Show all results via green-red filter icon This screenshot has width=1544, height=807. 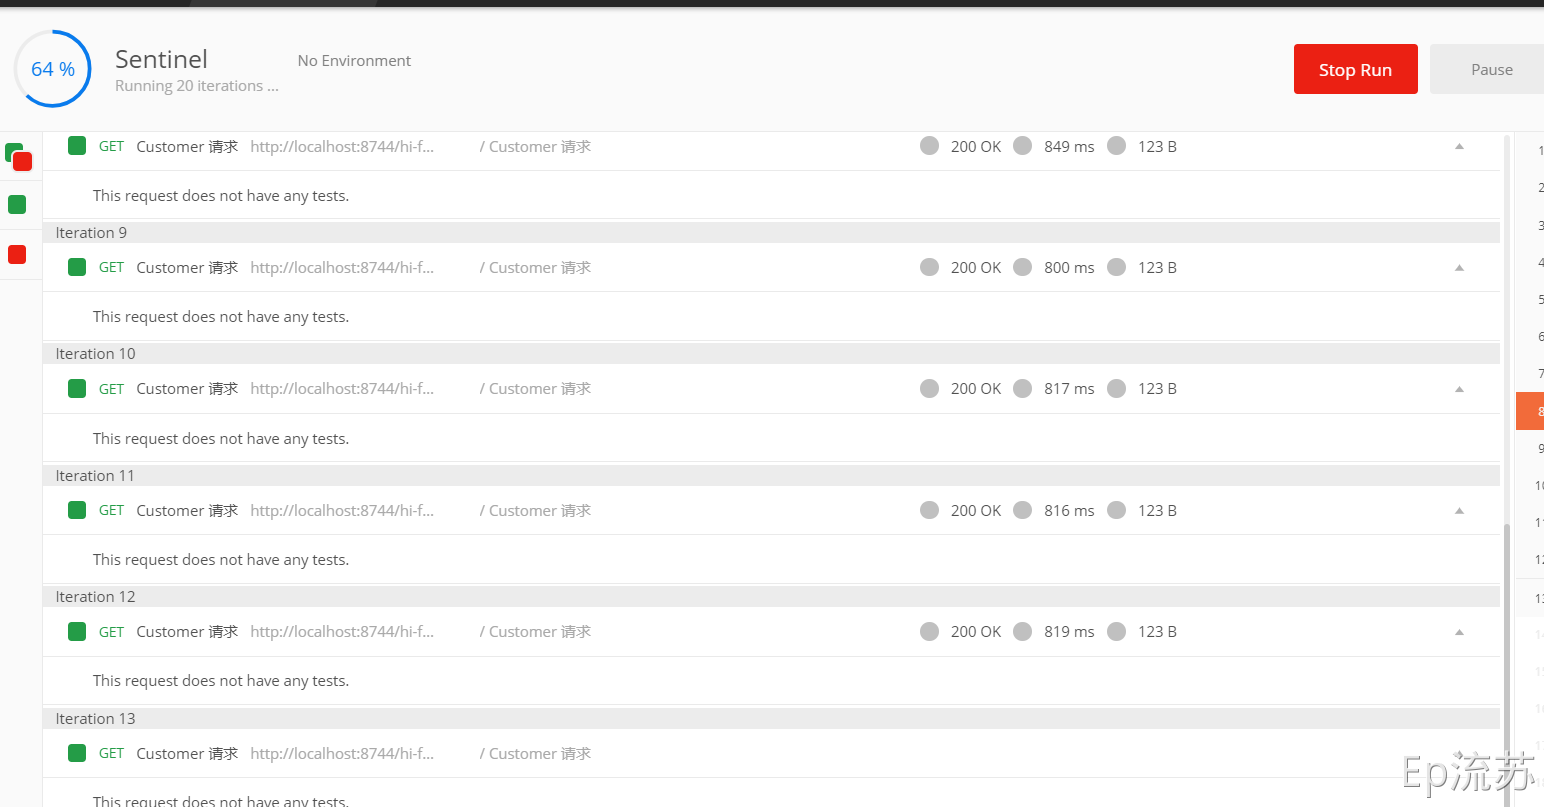pyautogui.click(x=19, y=157)
